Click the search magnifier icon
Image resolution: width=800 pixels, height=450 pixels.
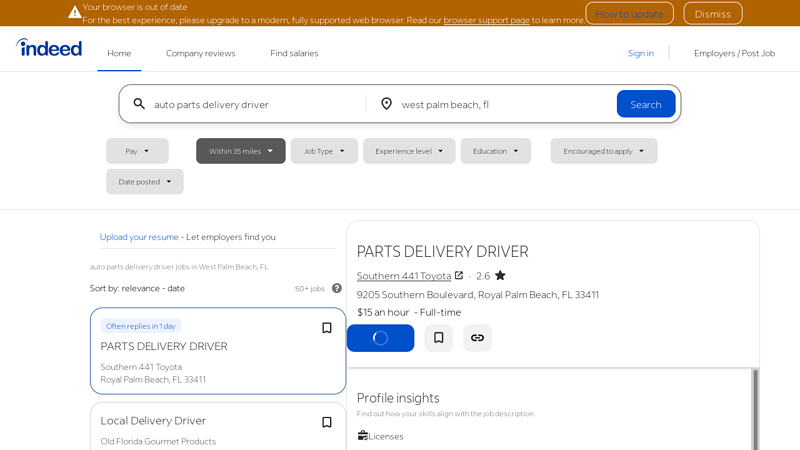pos(139,104)
